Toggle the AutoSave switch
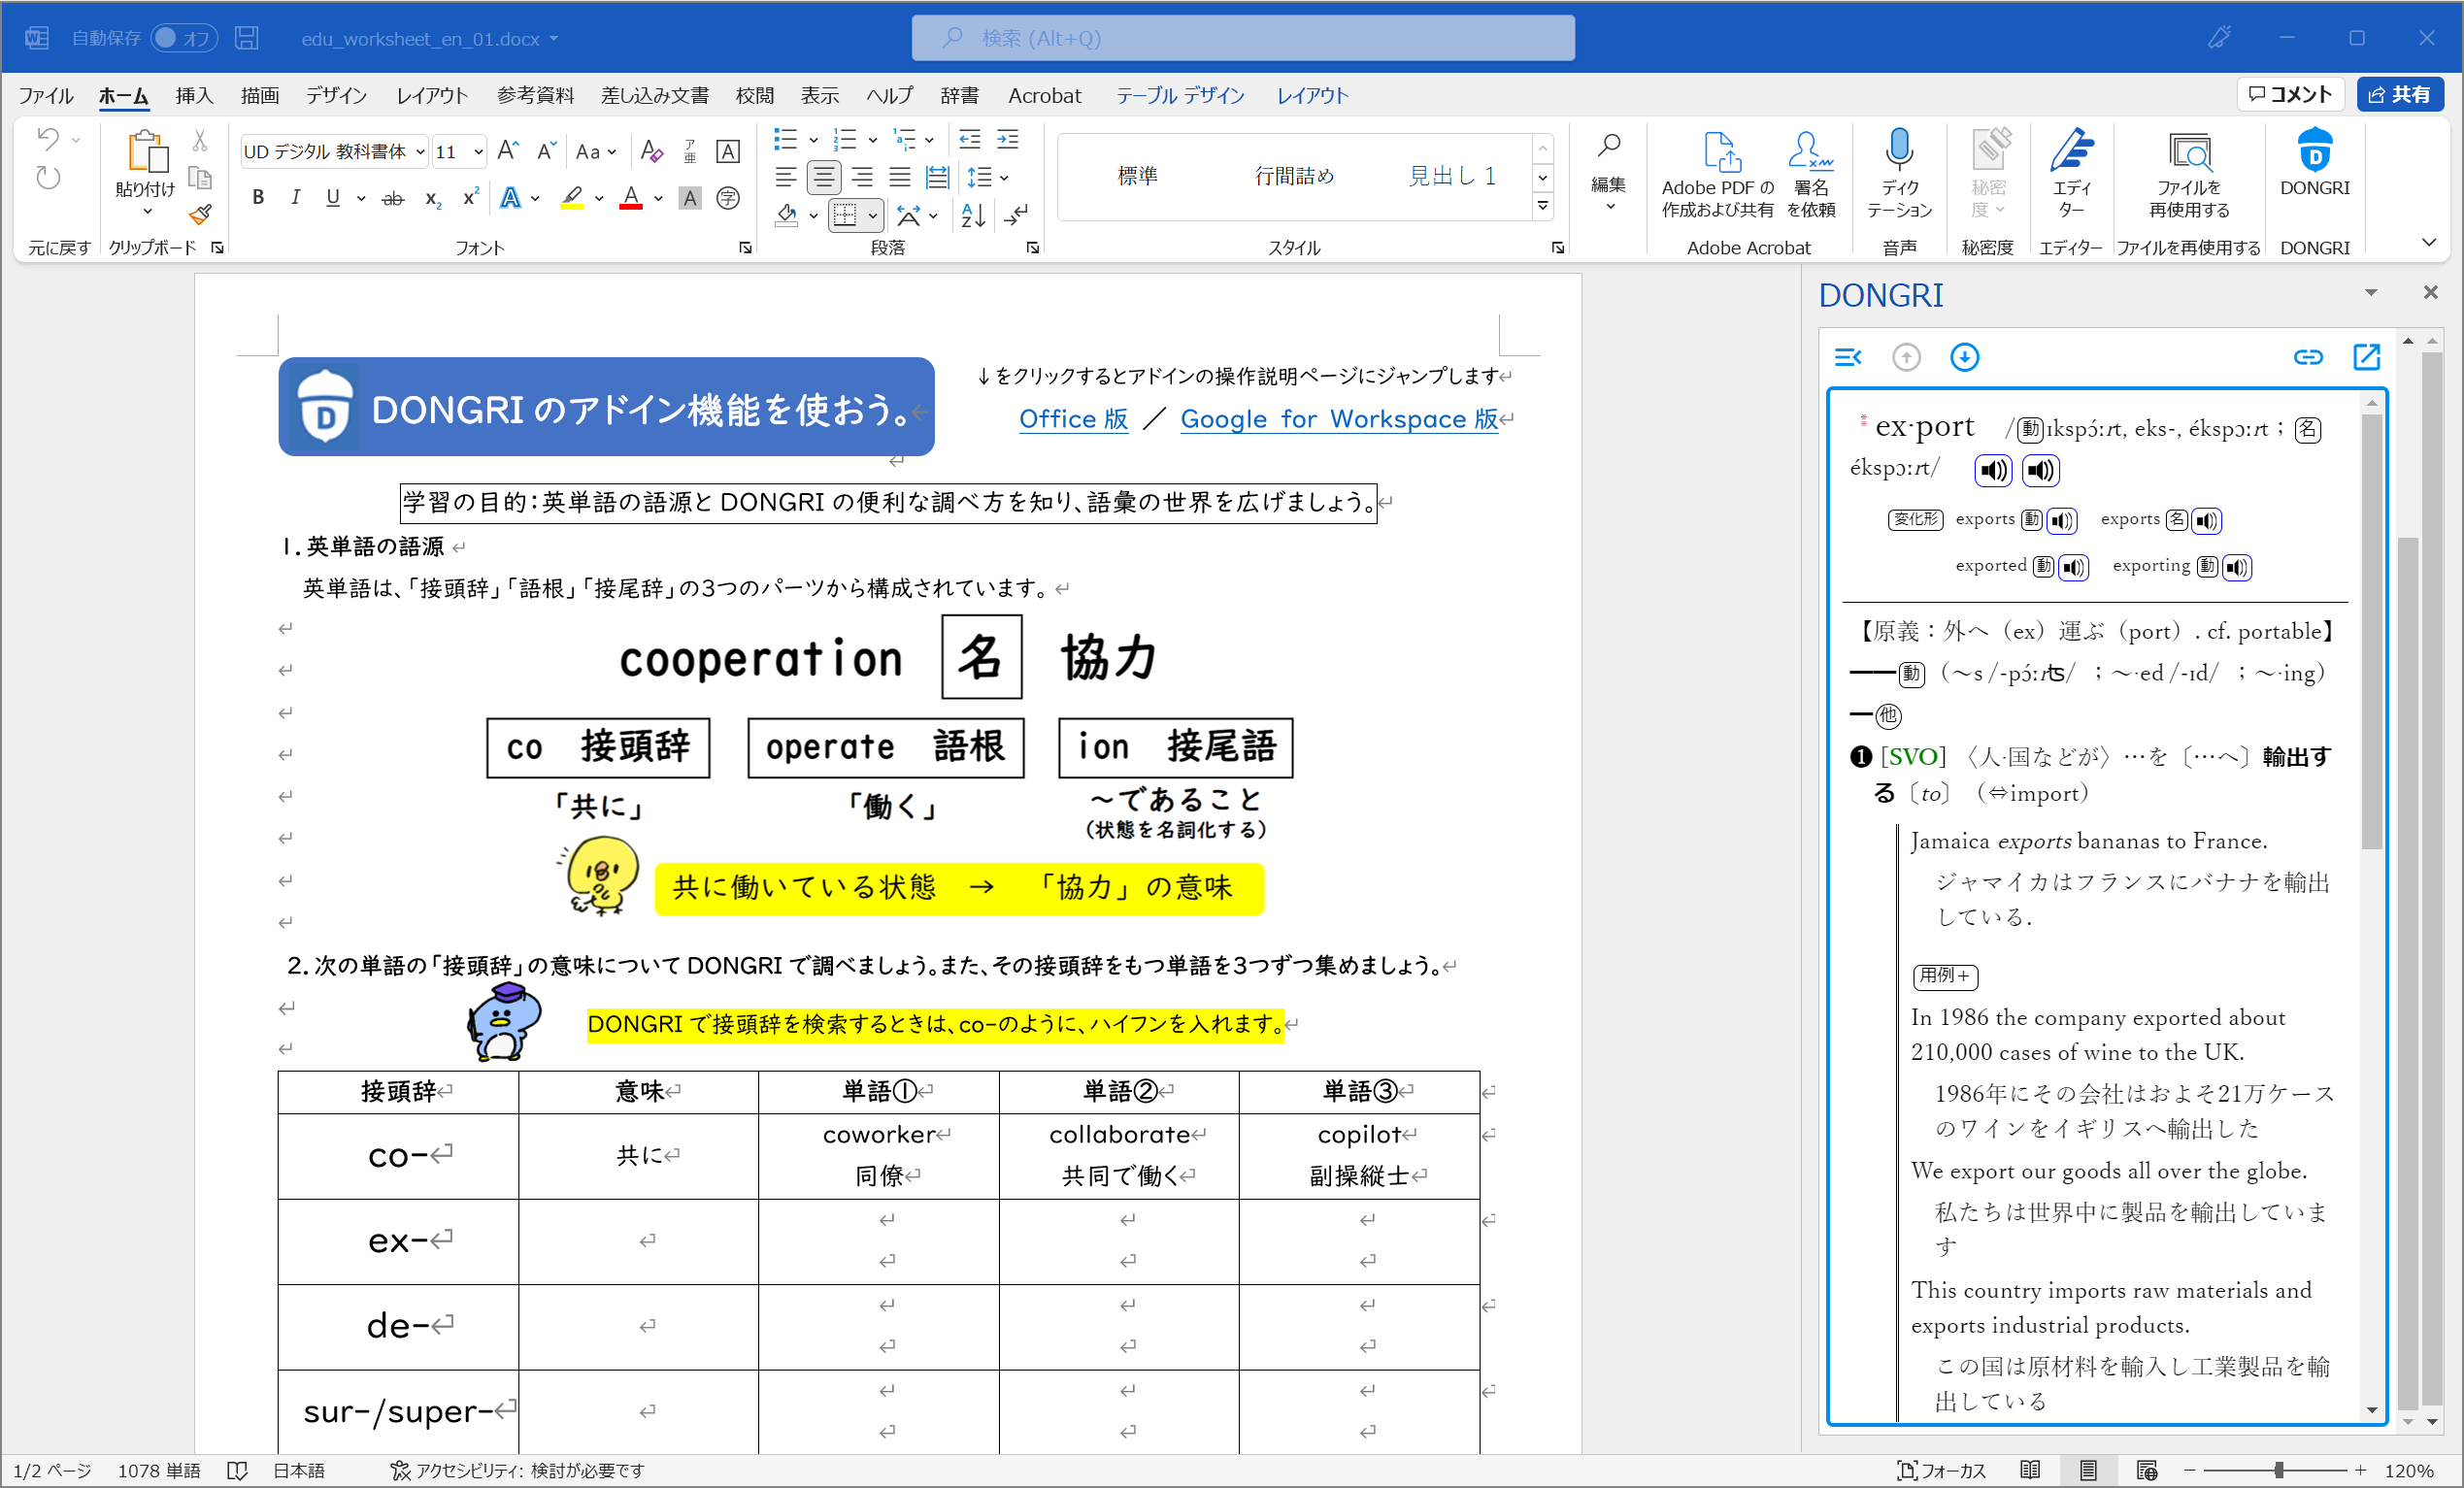 pos(185,38)
